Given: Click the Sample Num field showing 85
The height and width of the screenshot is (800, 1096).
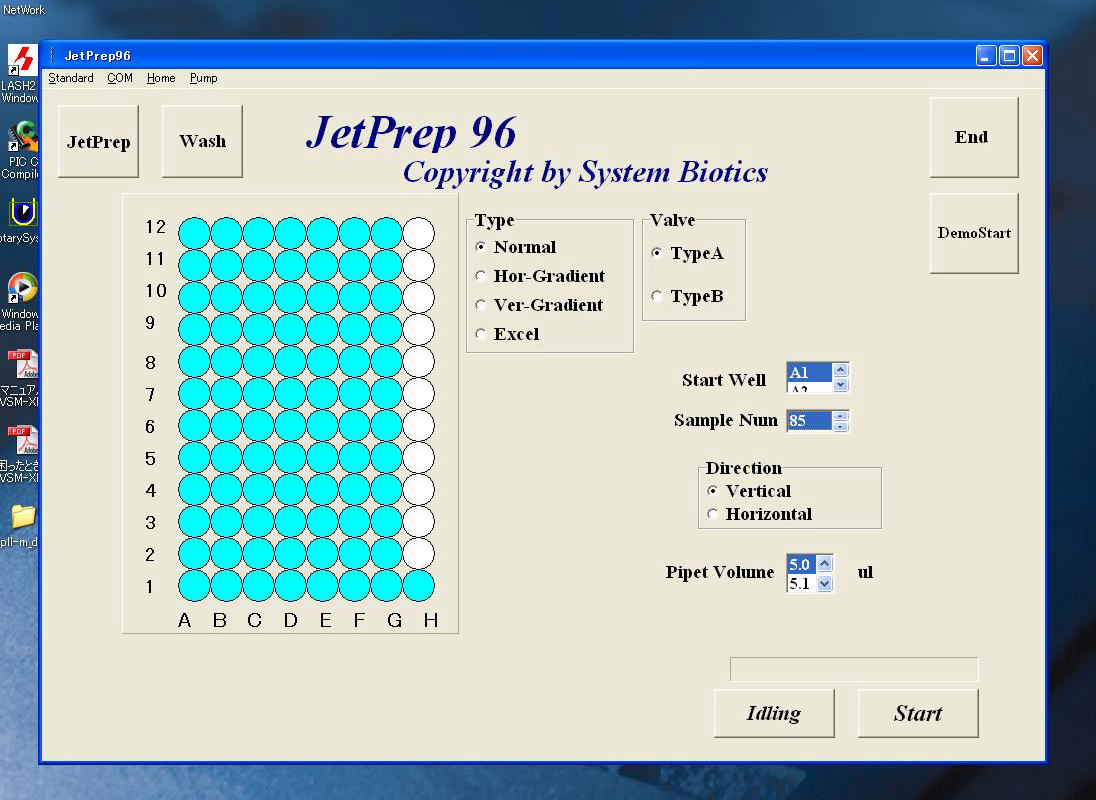Looking at the screenshot, I should pos(809,421).
